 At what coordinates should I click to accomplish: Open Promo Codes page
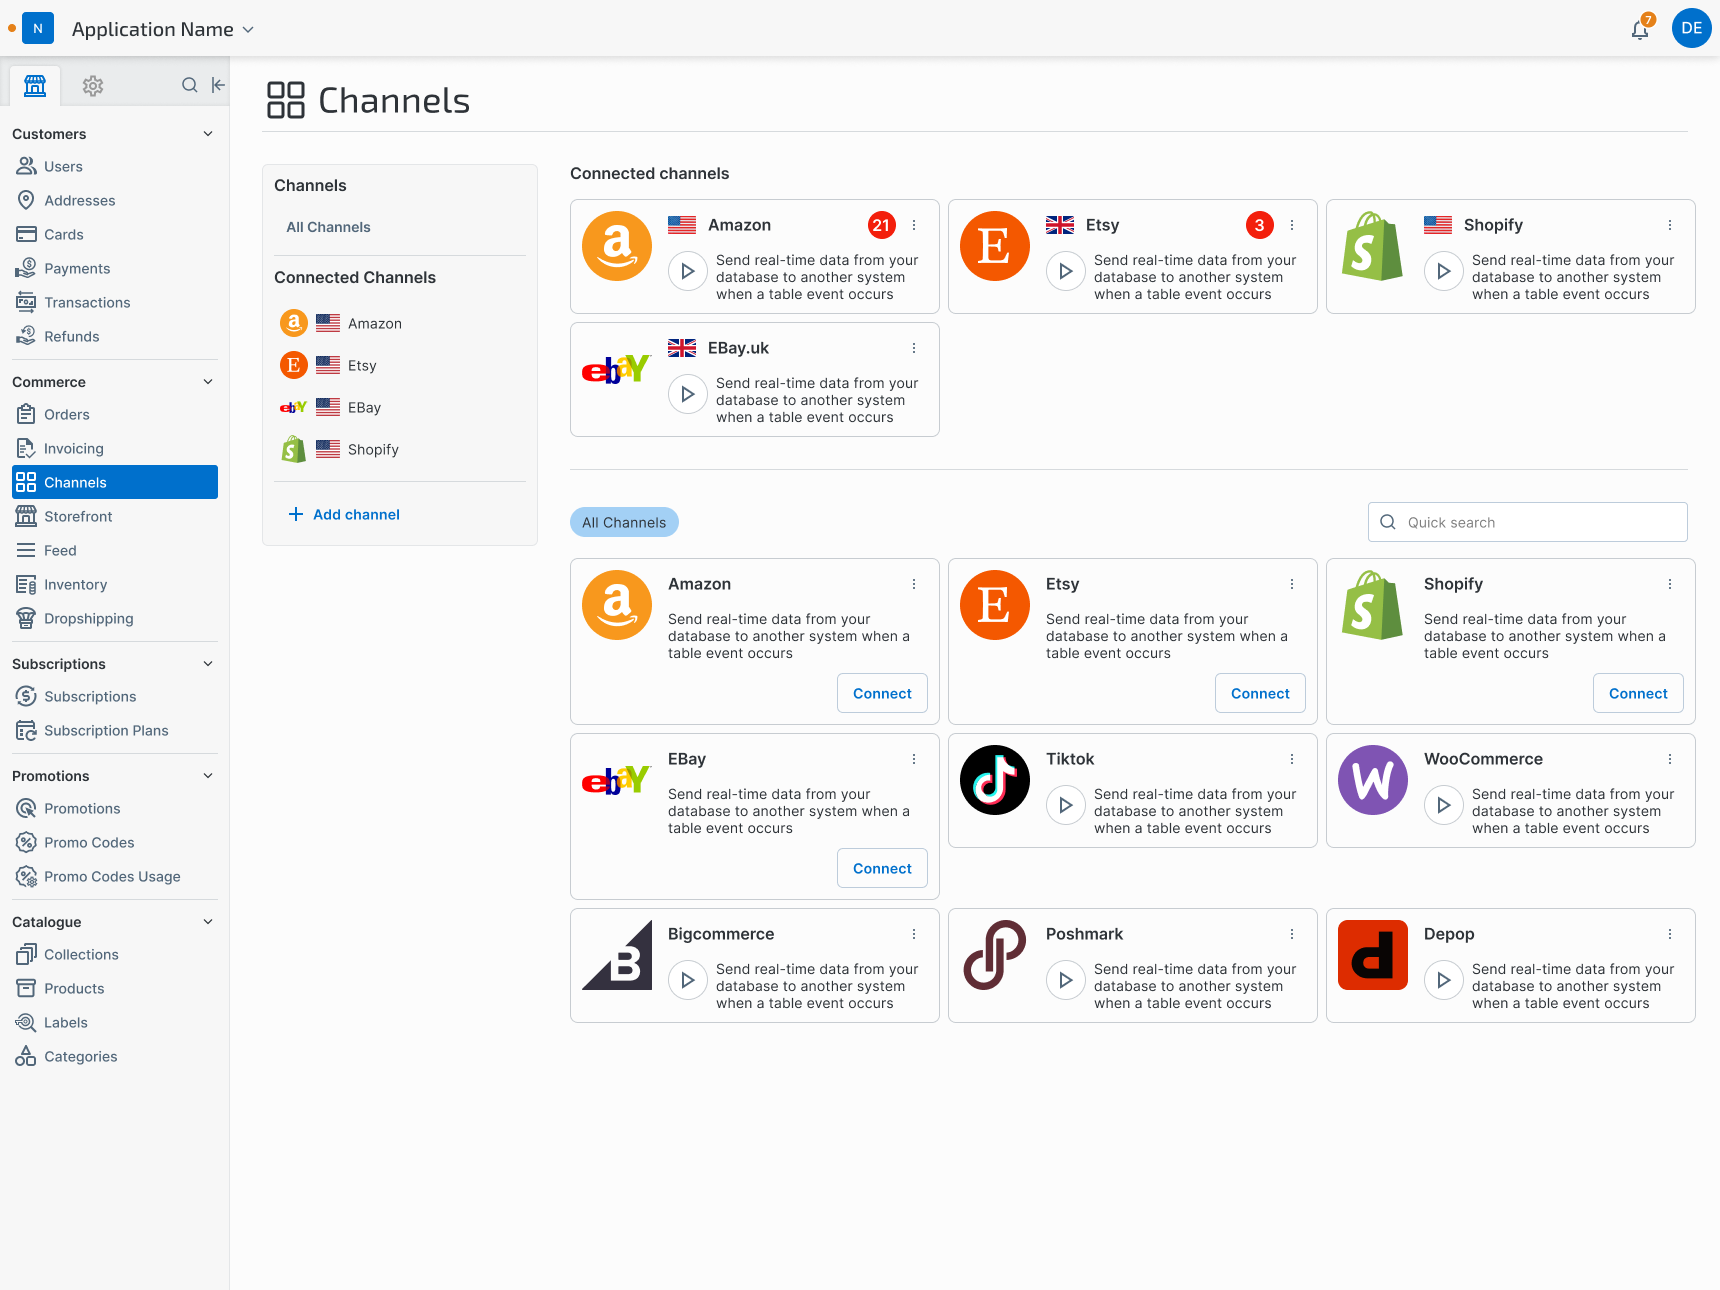click(x=115, y=843)
